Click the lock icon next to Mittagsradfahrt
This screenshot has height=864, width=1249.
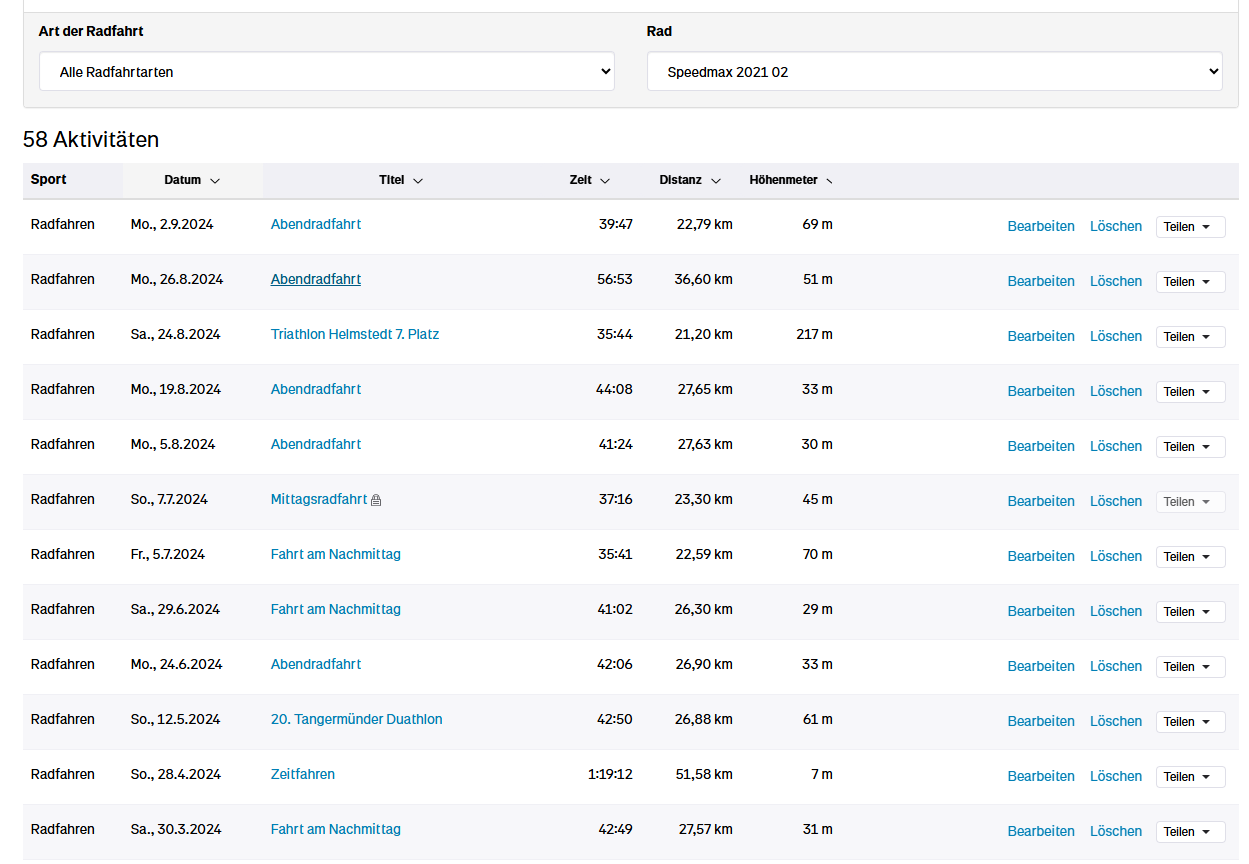(376, 500)
